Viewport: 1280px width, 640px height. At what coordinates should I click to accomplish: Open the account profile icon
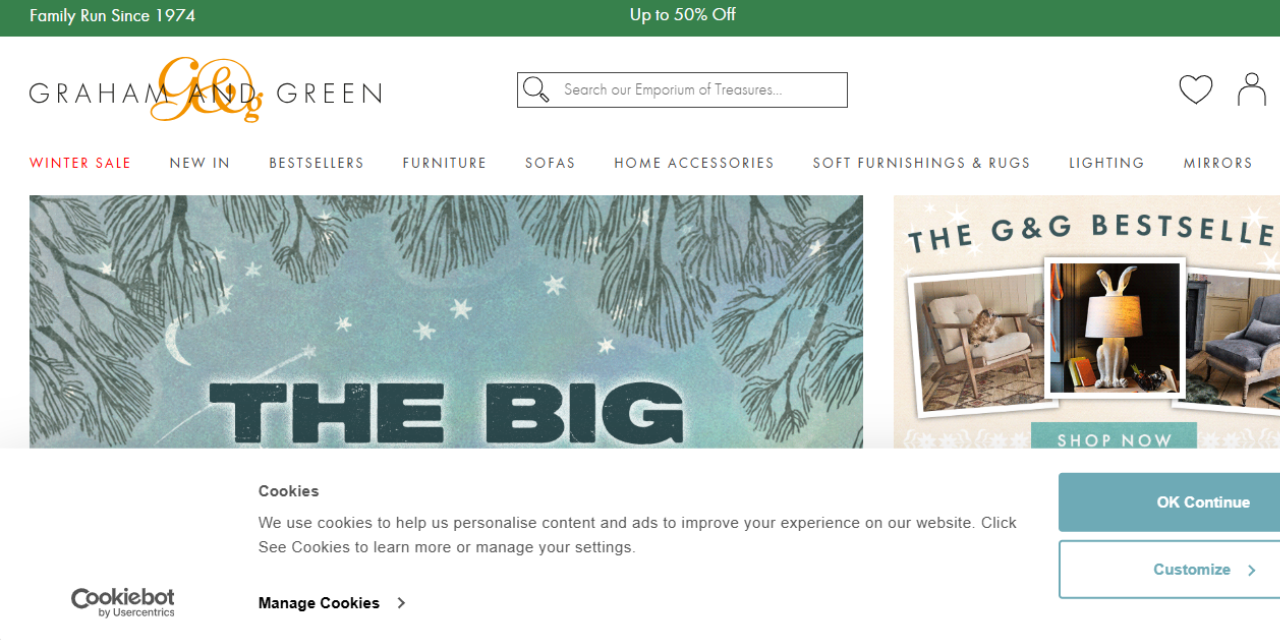coord(1251,89)
